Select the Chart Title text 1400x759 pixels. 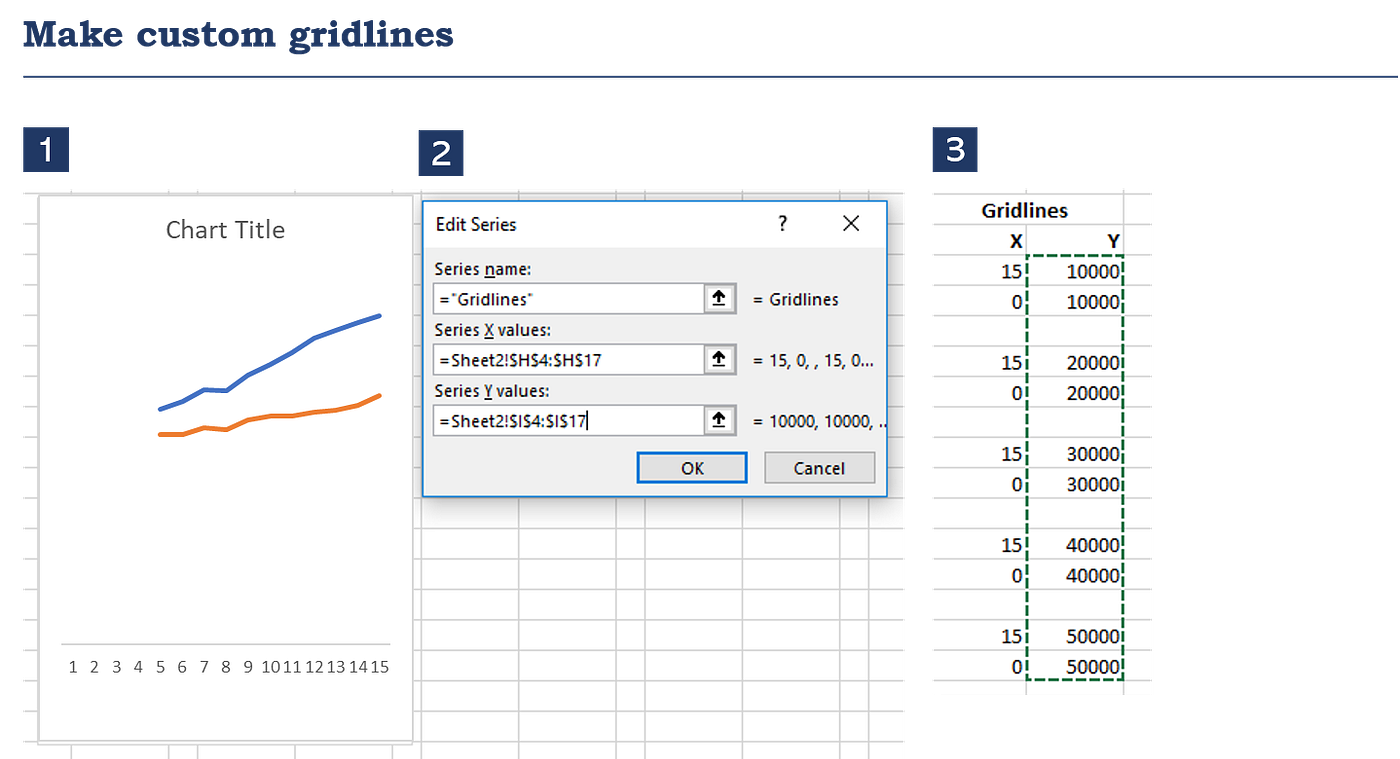pyautogui.click(x=225, y=229)
